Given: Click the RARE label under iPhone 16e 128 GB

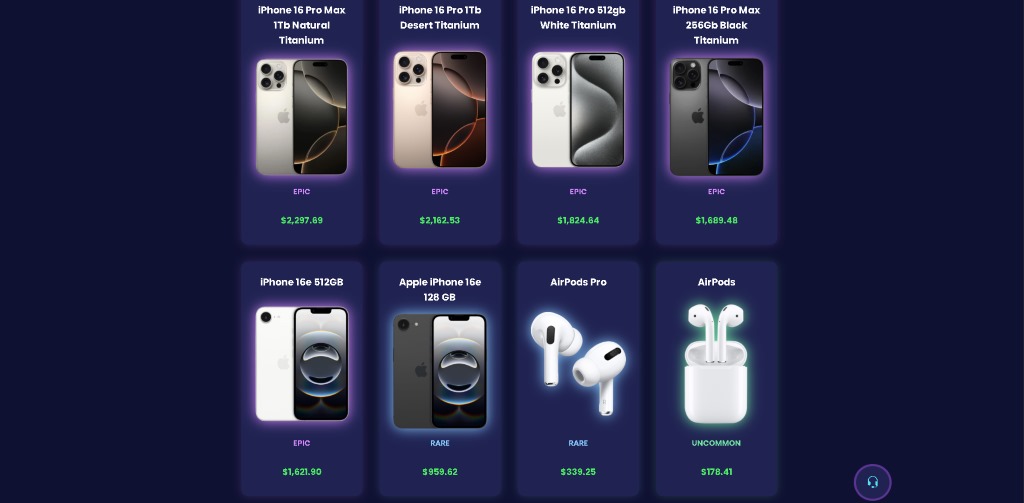Looking at the screenshot, I should point(440,443).
